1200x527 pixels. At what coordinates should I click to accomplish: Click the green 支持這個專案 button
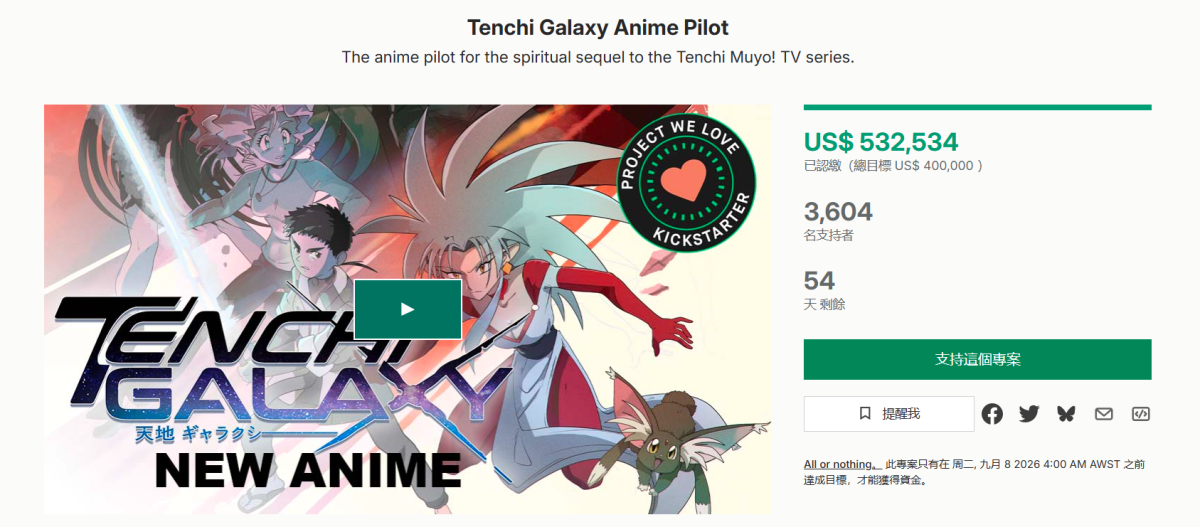(x=977, y=359)
